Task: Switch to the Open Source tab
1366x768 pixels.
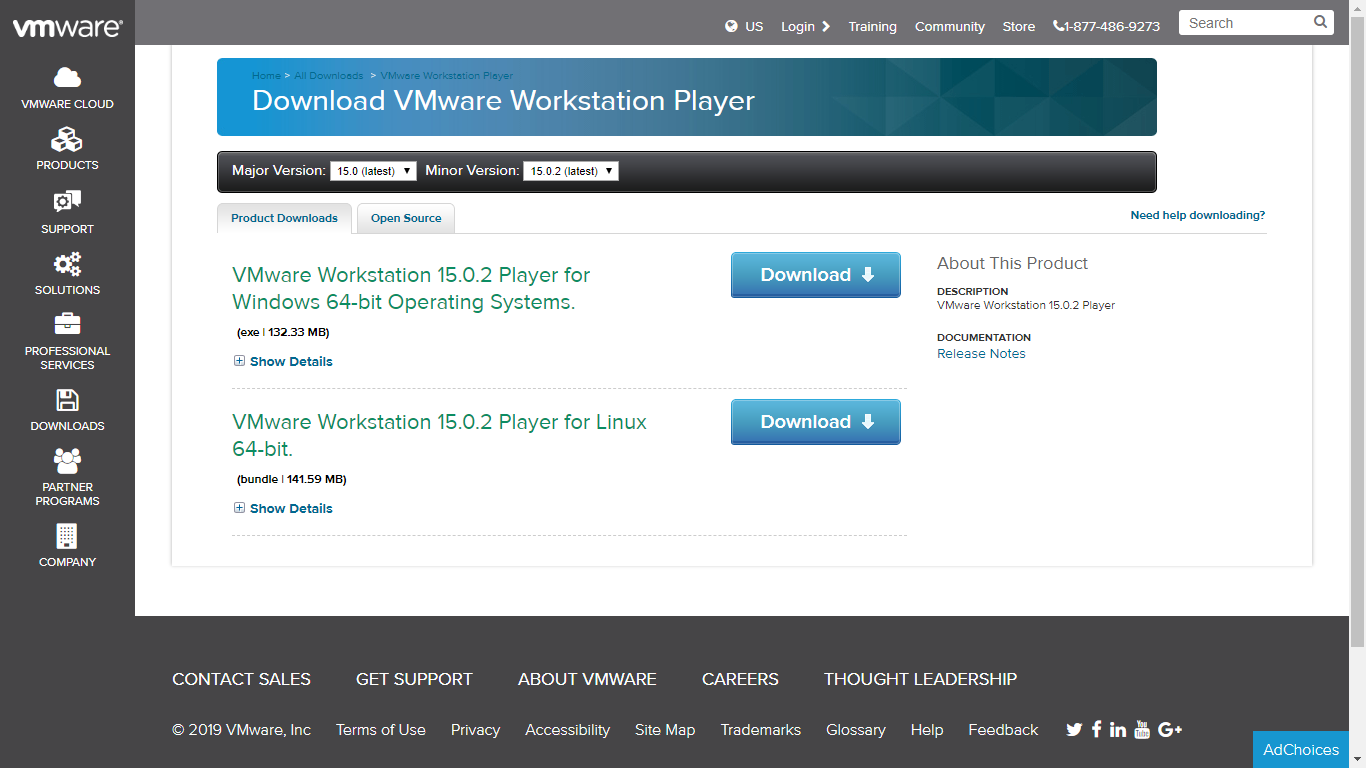Action: pos(406,218)
